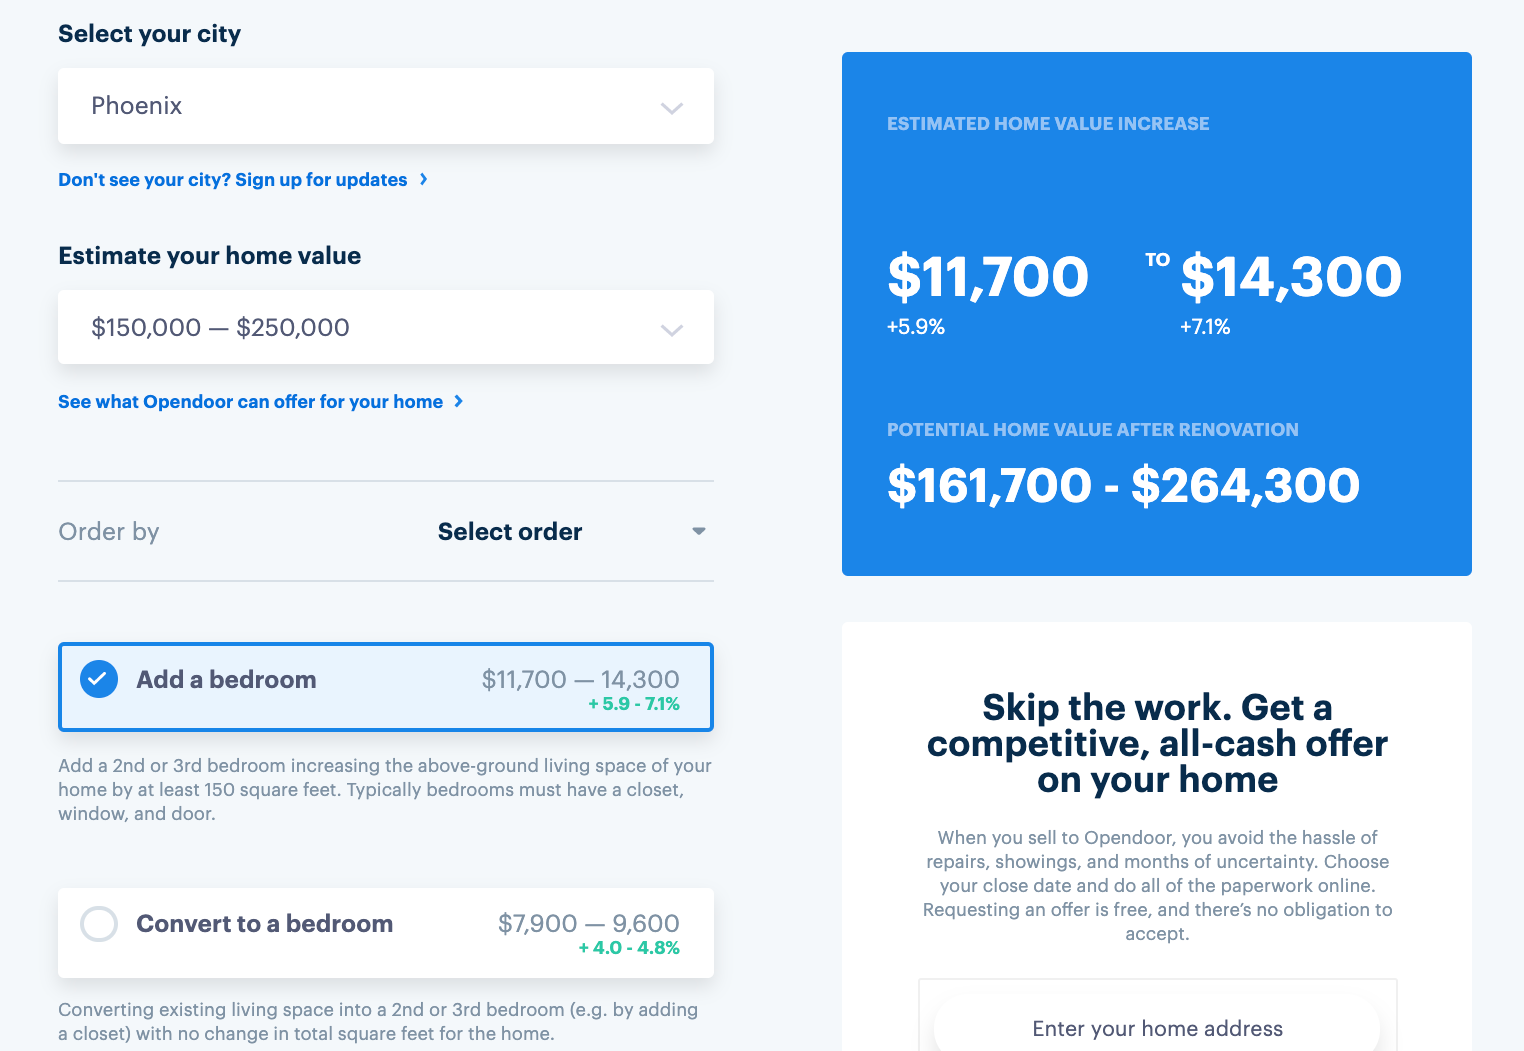Click the "Order by" label
This screenshot has width=1524, height=1051.
(108, 531)
